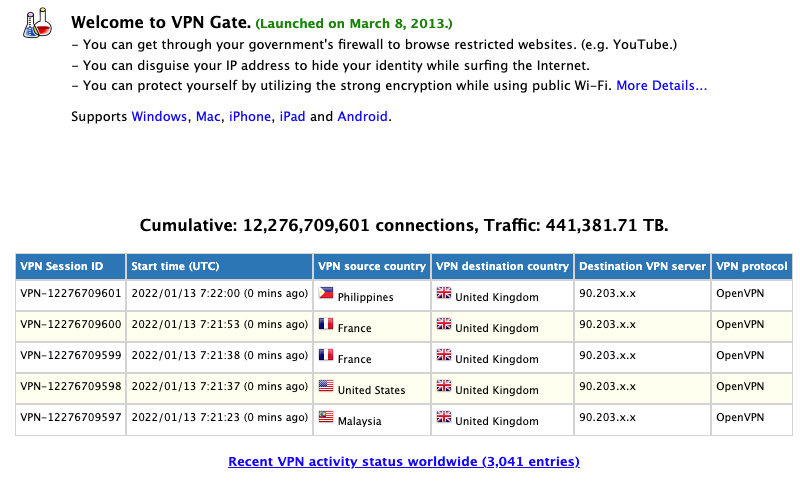Image resolution: width=800 pixels, height=501 pixels.
Task: Open Recent VPN activity status worldwide link
Action: pyautogui.click(x=404, y=461)
